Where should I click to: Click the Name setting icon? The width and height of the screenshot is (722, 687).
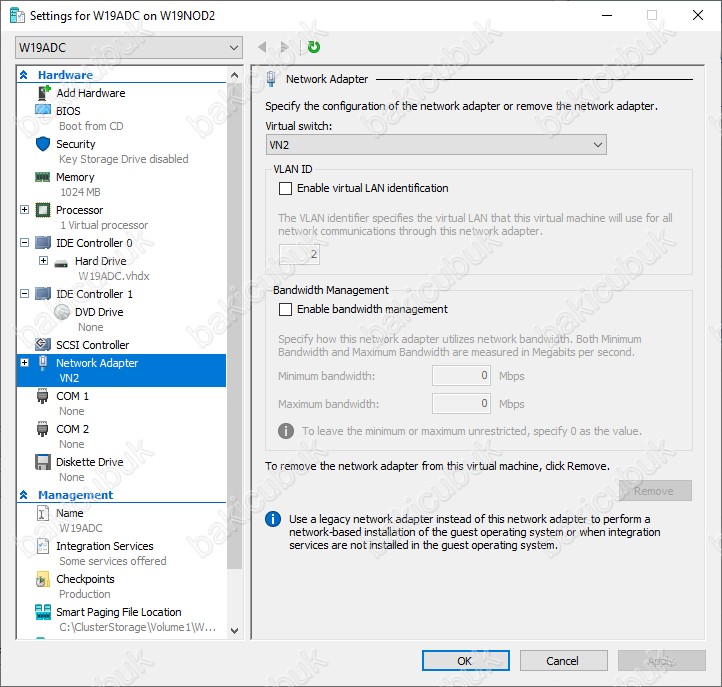pos(42,513)
